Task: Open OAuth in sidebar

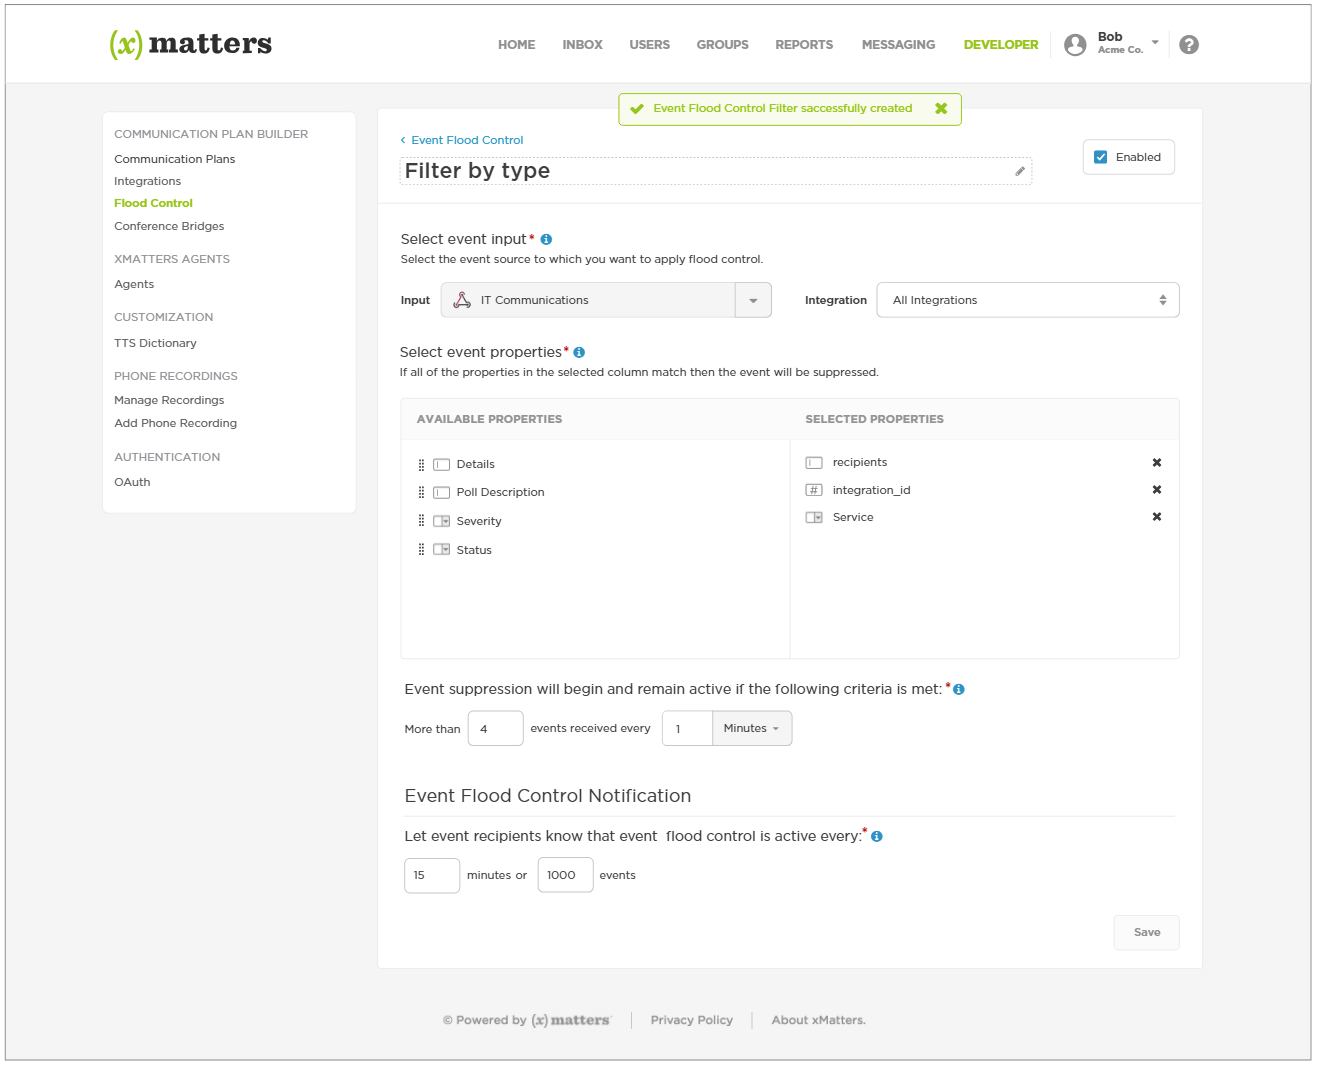Action: pyautogui.click(x=132, y=482)
